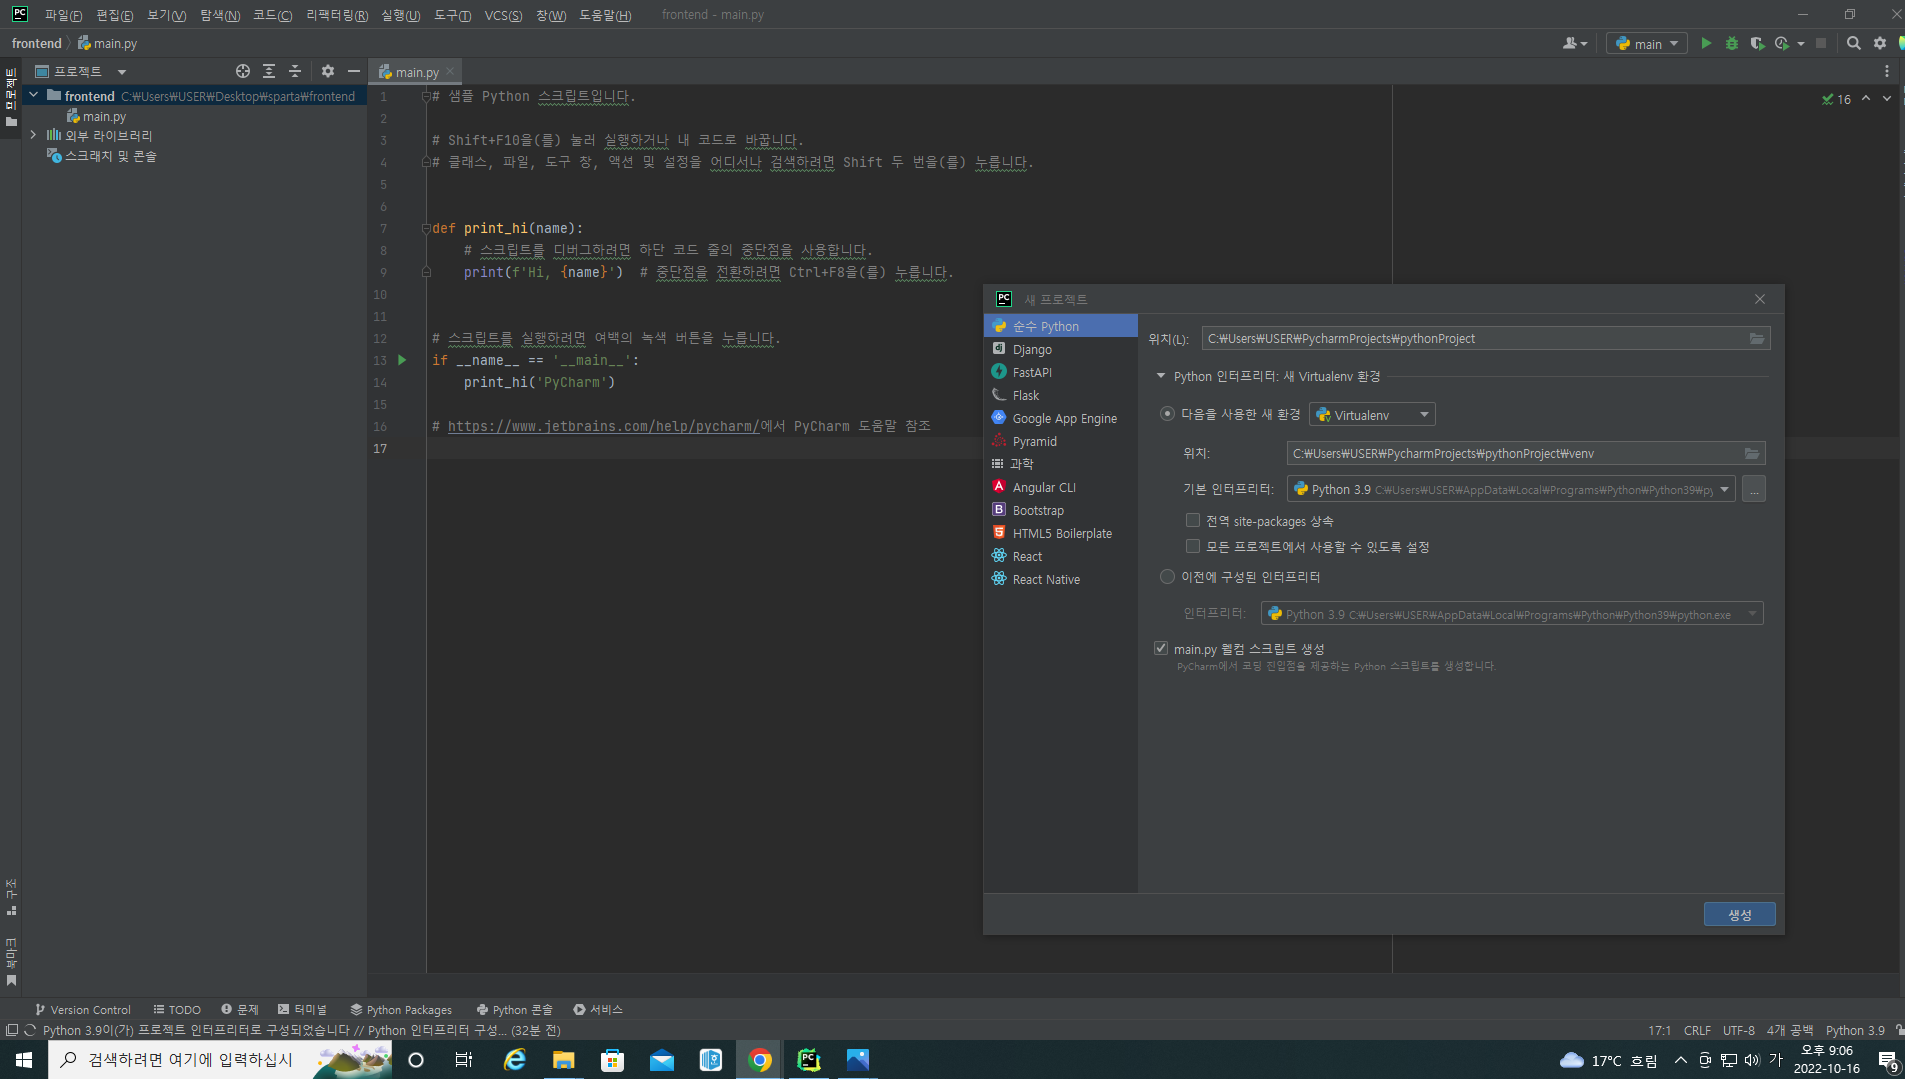Expand the external libraries node
Screen dimensions: 1905x1079
34,135
